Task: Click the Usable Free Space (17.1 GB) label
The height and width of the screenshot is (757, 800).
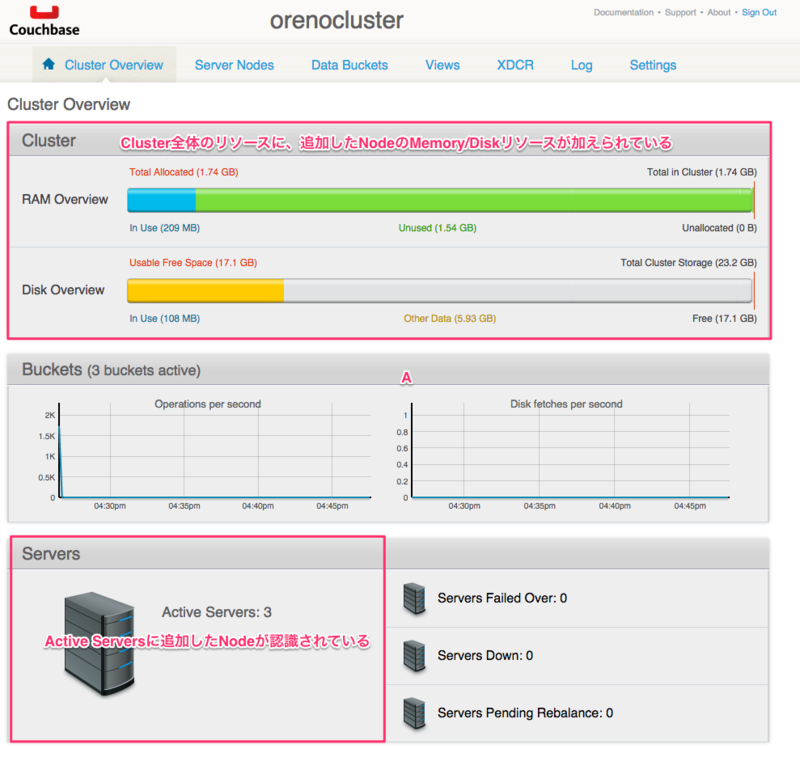Action: [x=193, y=262]
